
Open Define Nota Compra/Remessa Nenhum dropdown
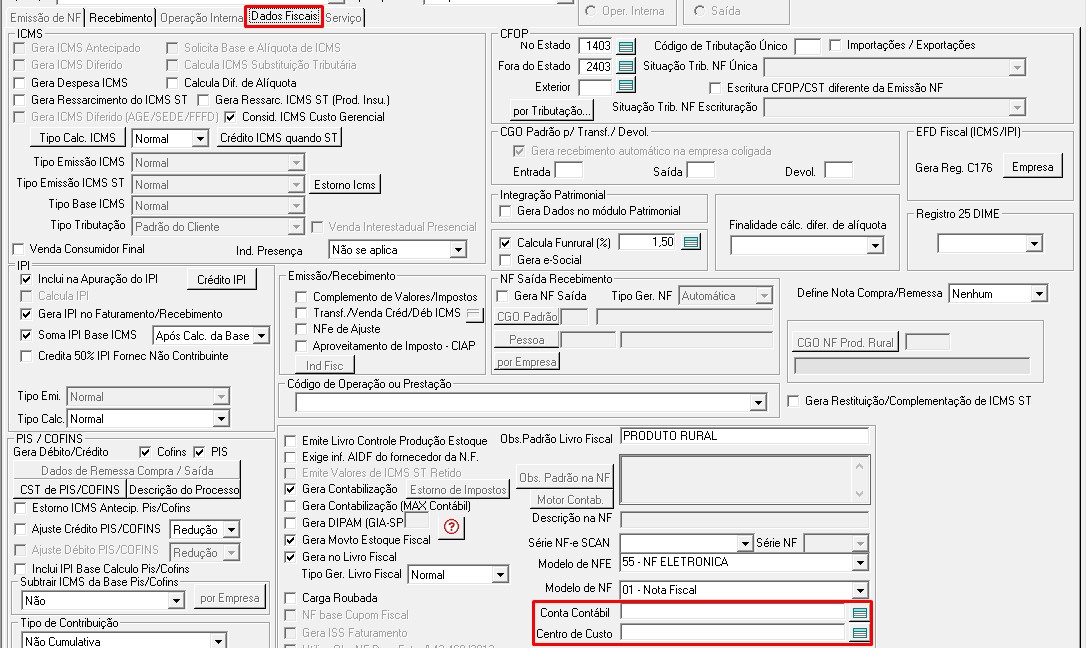click(x=1038, y=294)
